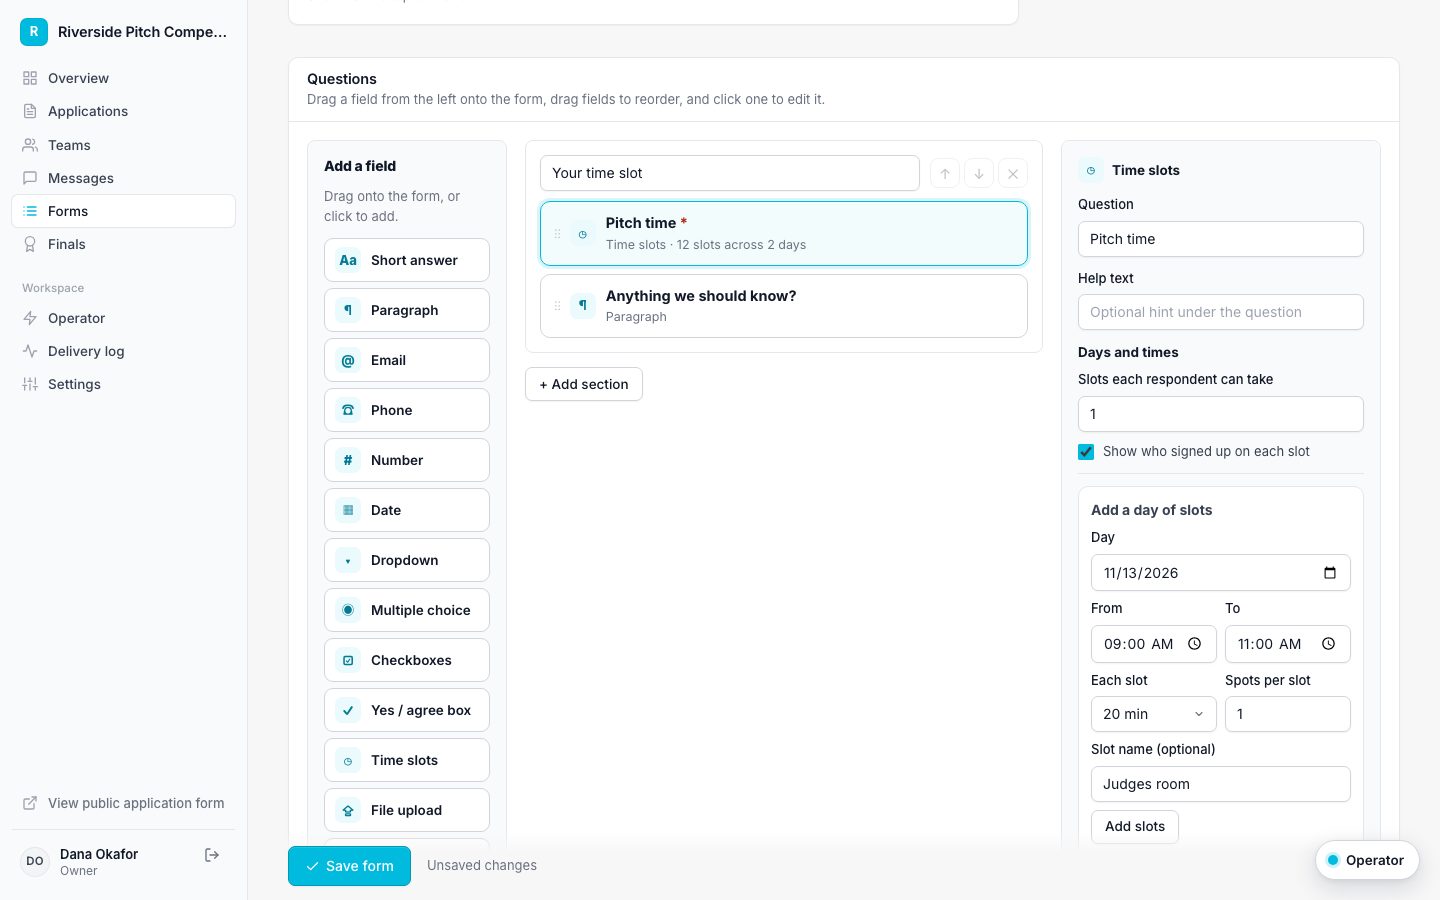Click the Spots per slot field
Viewport: 1440px width, 900px height.
coord(1288,714)
